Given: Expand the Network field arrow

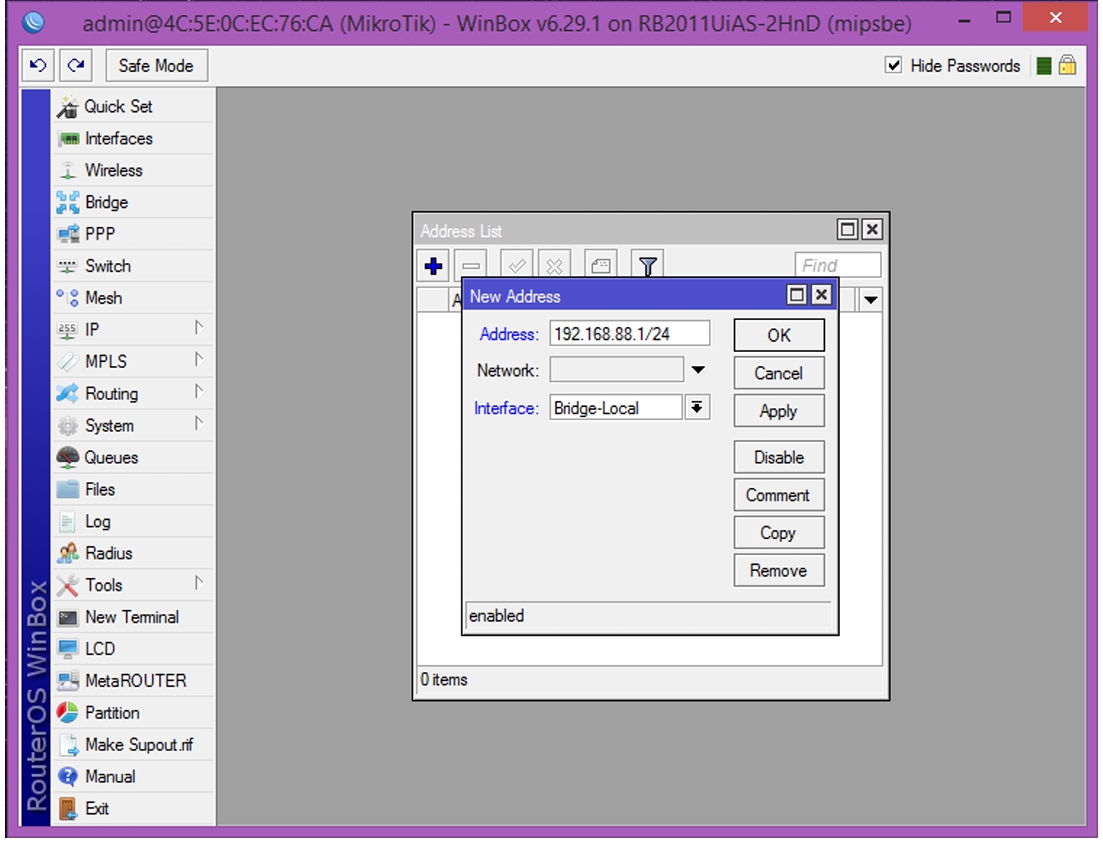Looking at the screenshot, I should (698, 370).
